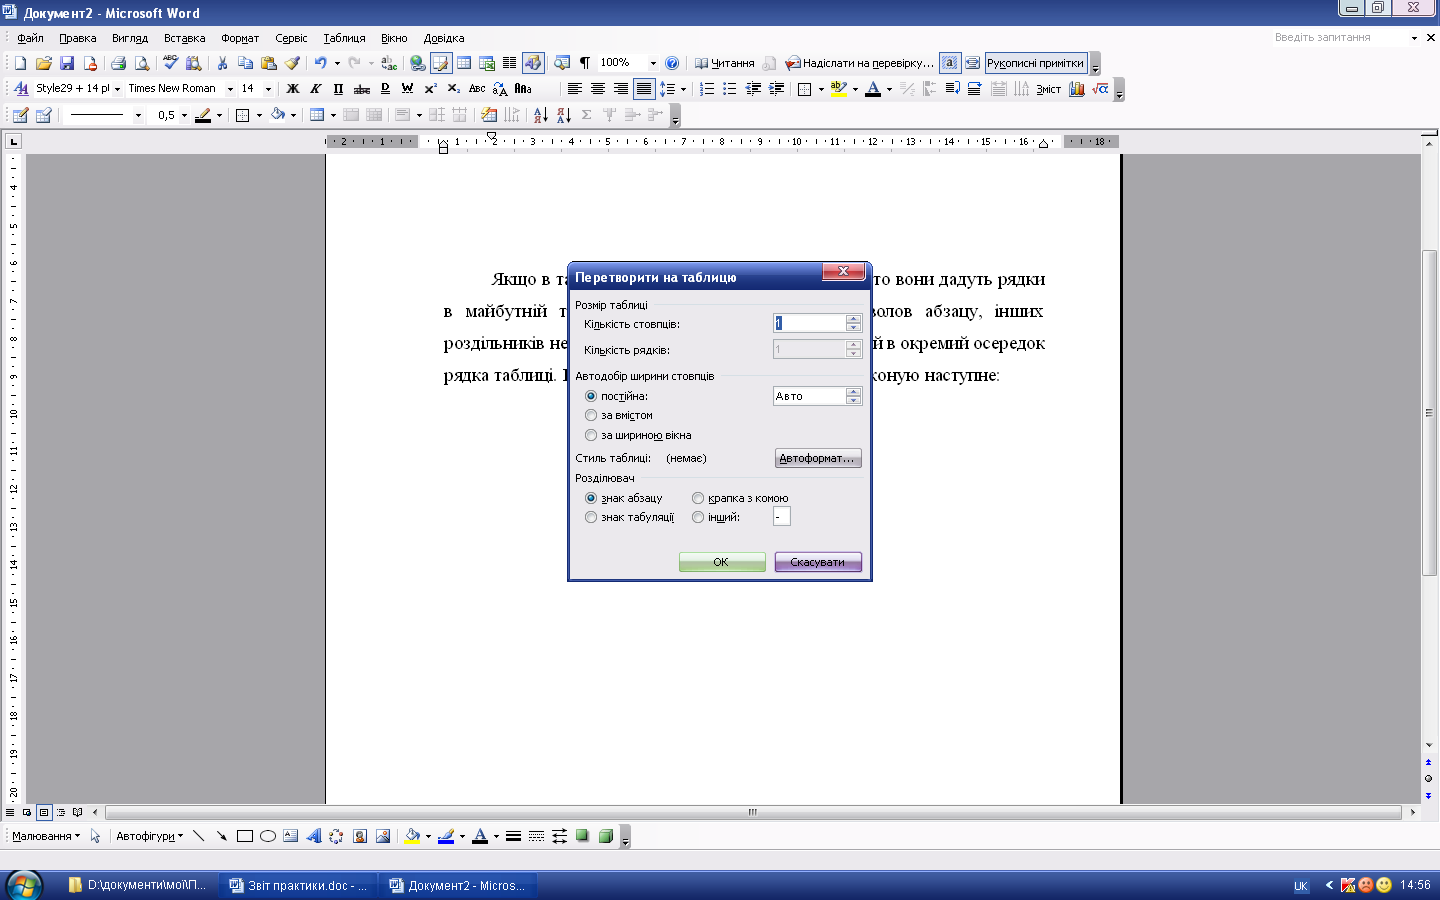This screenshot has height=900, width=1440.
Task: Open the Файл menu
Action: pyautogui.click(x=30, y=38)
